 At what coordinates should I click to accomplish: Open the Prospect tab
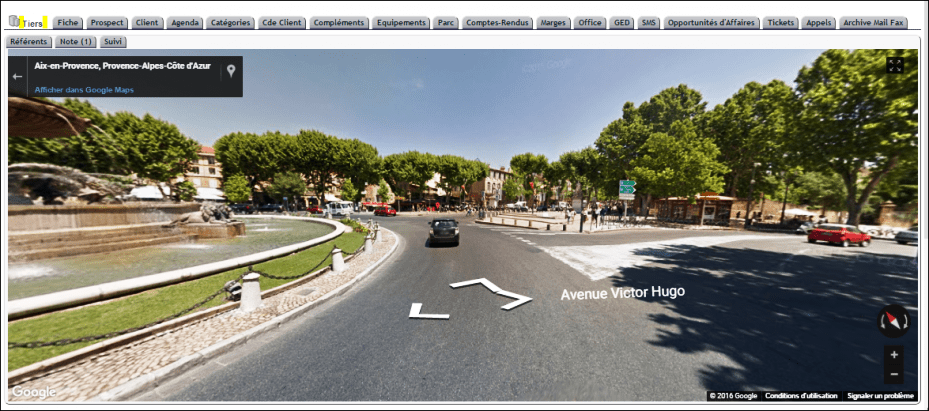(x=108, y=23)
